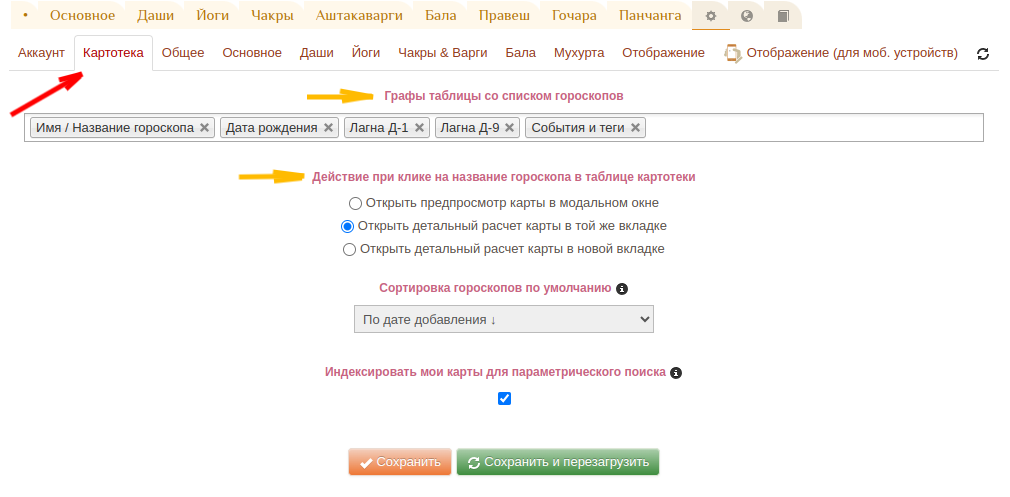The height and width of the screenshot is (497, 1010).
Task: Click the book icon in top tabs
Action: [x=783, y=16]
